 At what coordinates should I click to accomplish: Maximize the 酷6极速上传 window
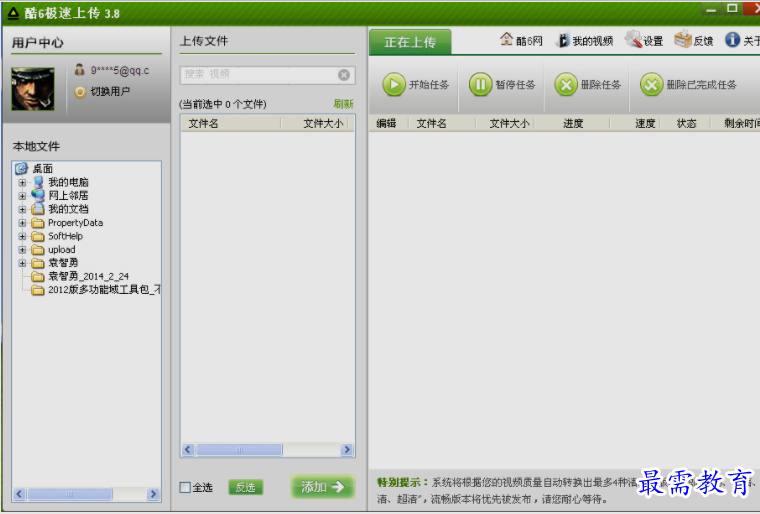click(732, 8)
